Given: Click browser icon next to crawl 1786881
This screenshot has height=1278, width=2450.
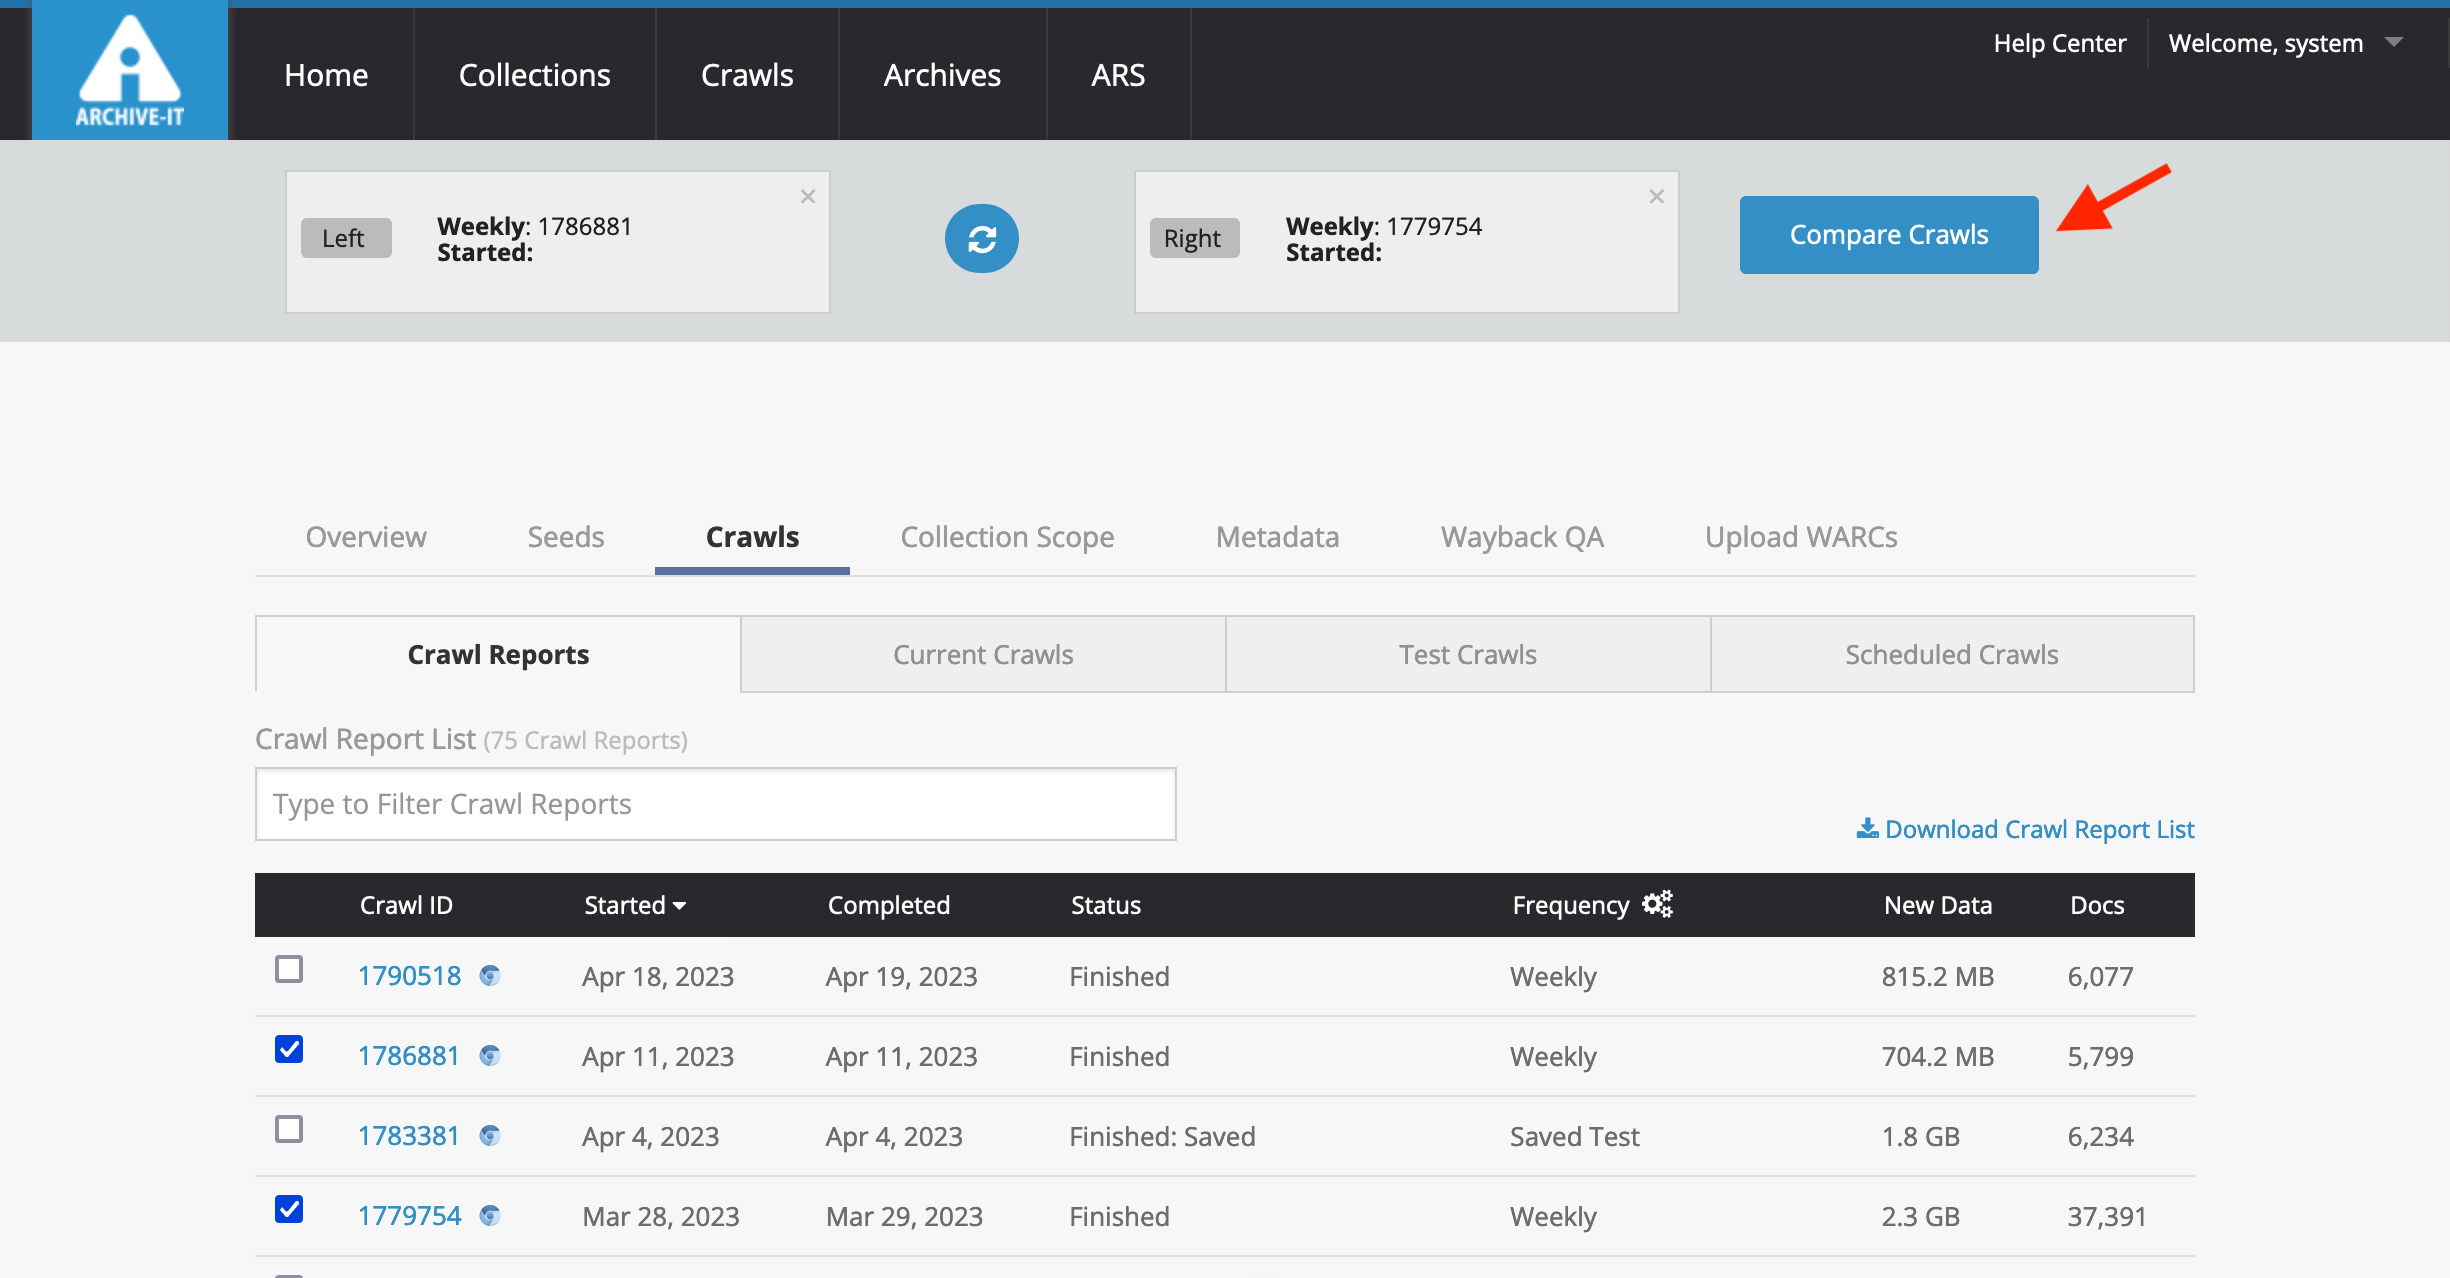Looking at the screenshot, I should (x=490, y=1056).
